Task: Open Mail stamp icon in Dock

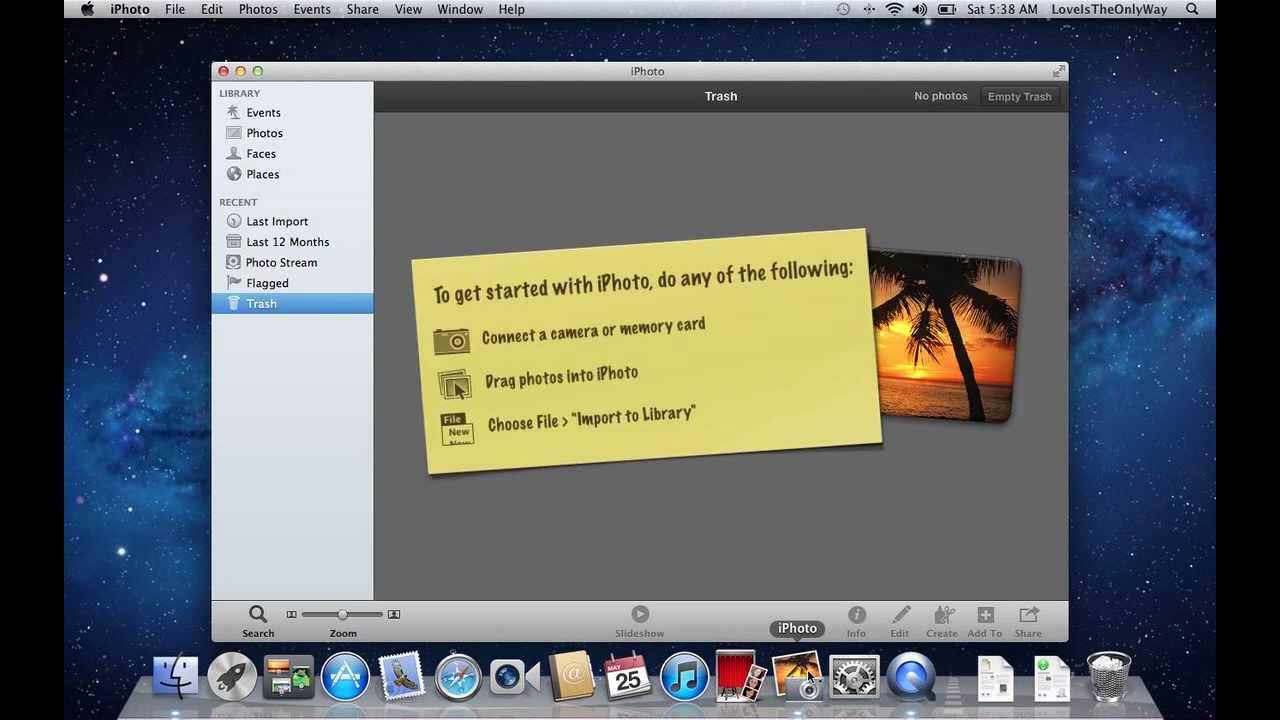Action: tap(402, 677)
